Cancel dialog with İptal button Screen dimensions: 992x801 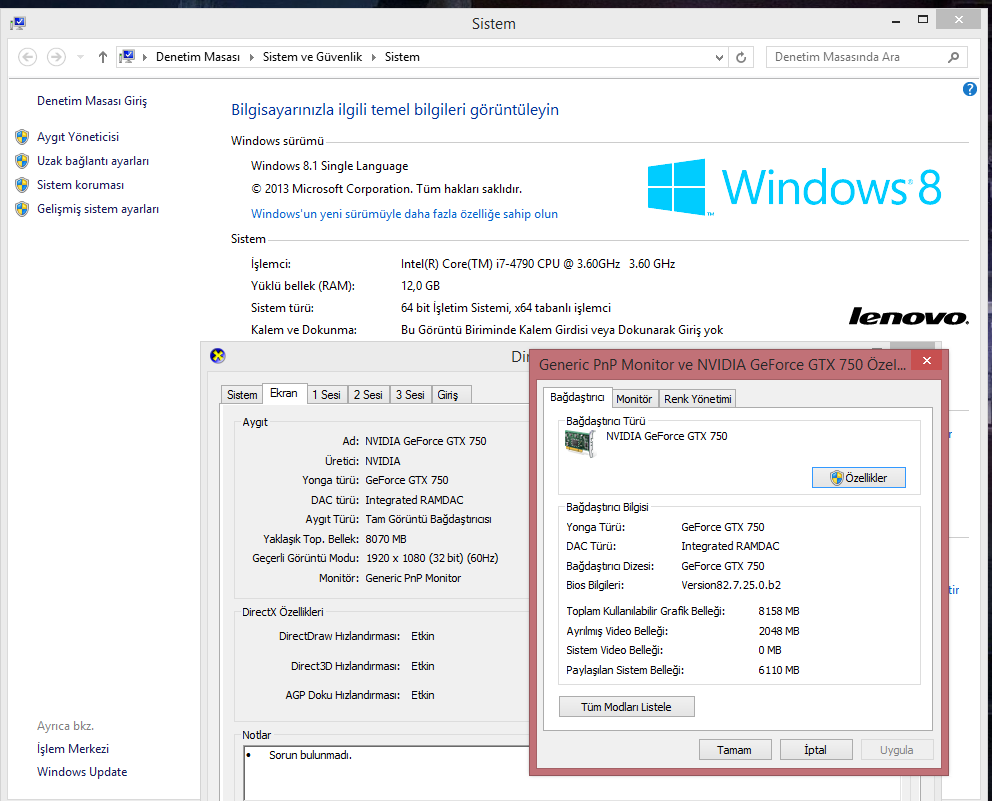(815, 750)
